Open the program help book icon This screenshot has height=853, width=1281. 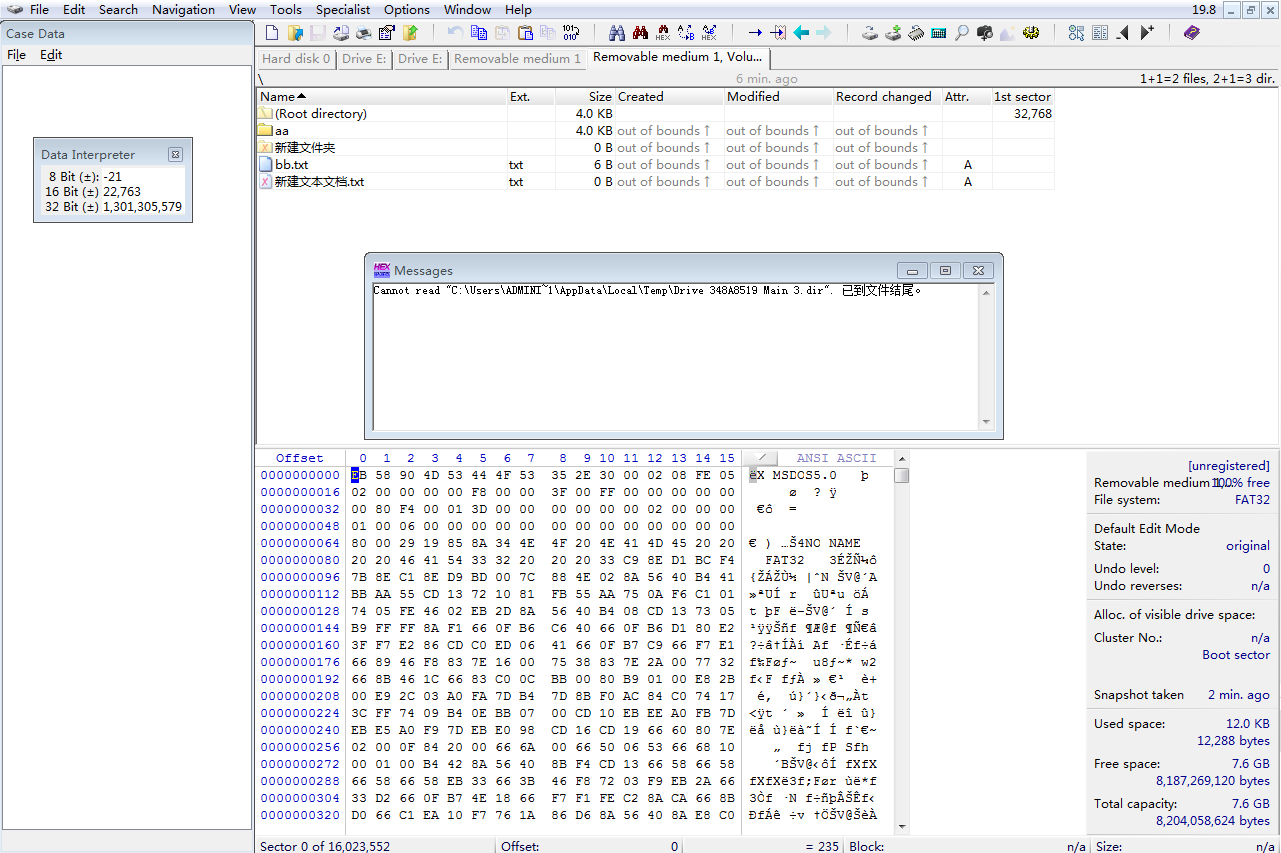[1191, 32]
